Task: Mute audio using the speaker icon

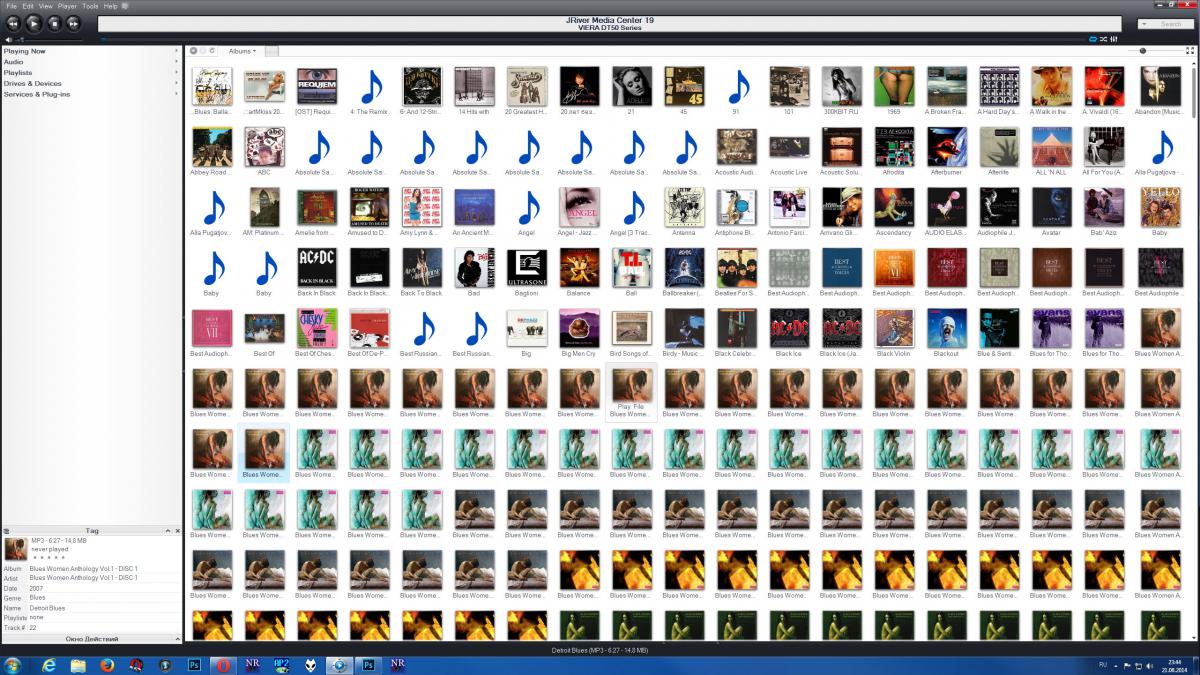Action: coord(8,40)
